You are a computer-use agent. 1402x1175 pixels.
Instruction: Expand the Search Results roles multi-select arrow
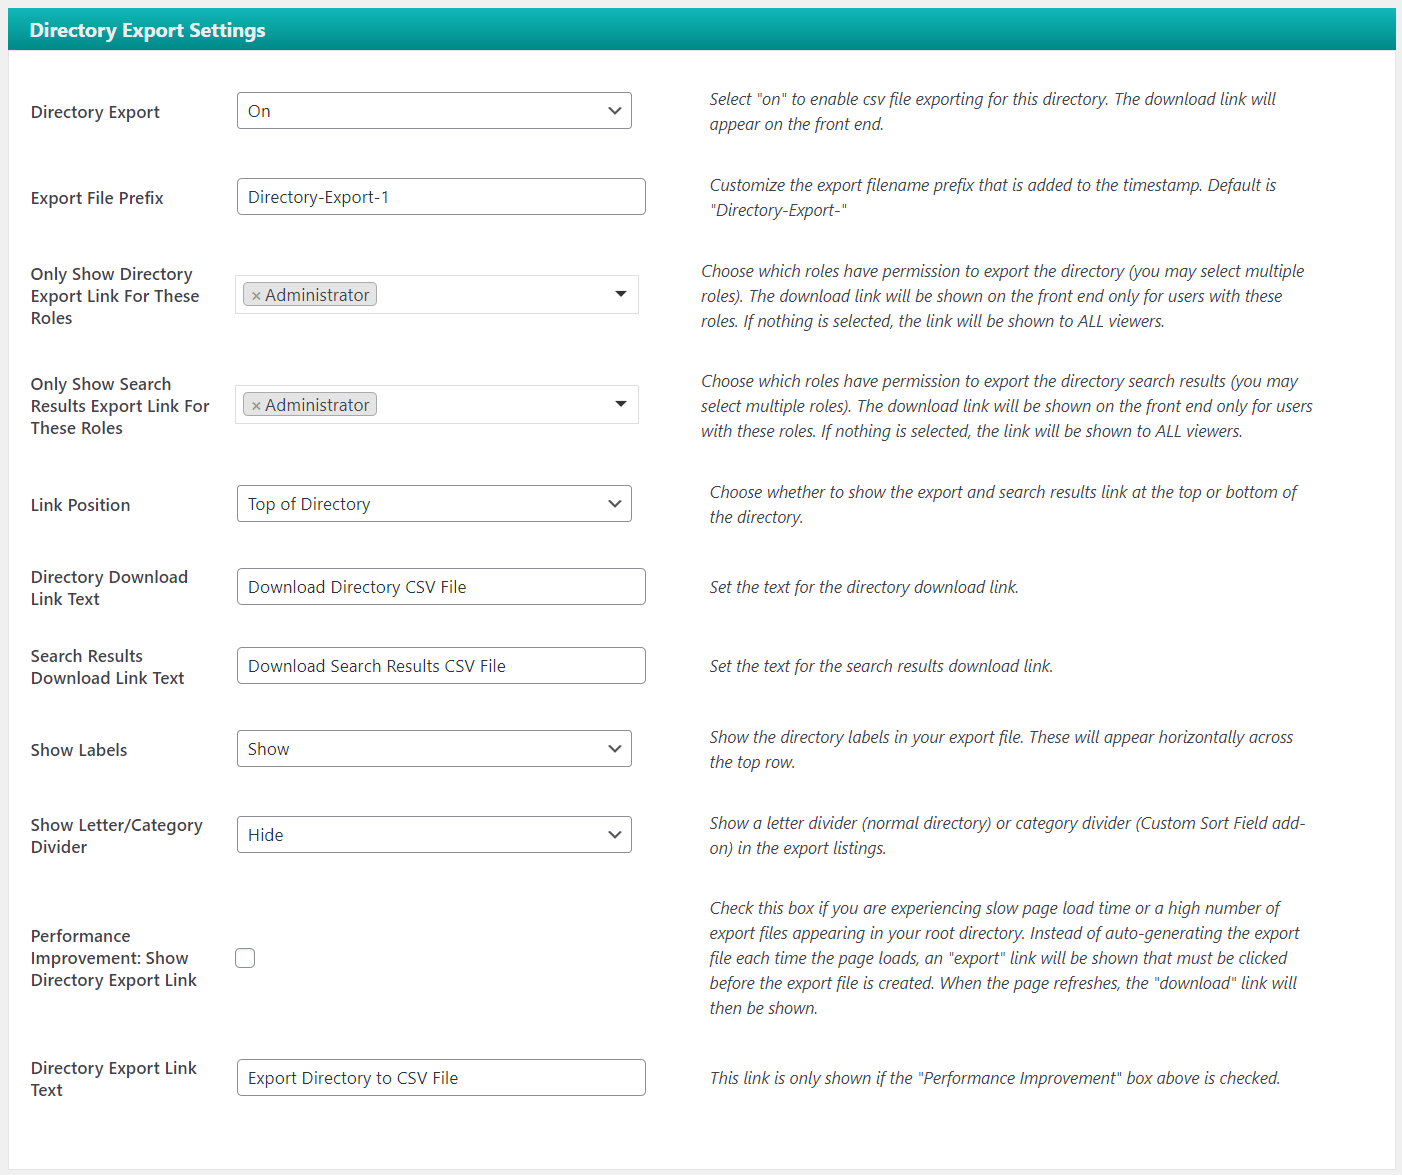(621, 404)
